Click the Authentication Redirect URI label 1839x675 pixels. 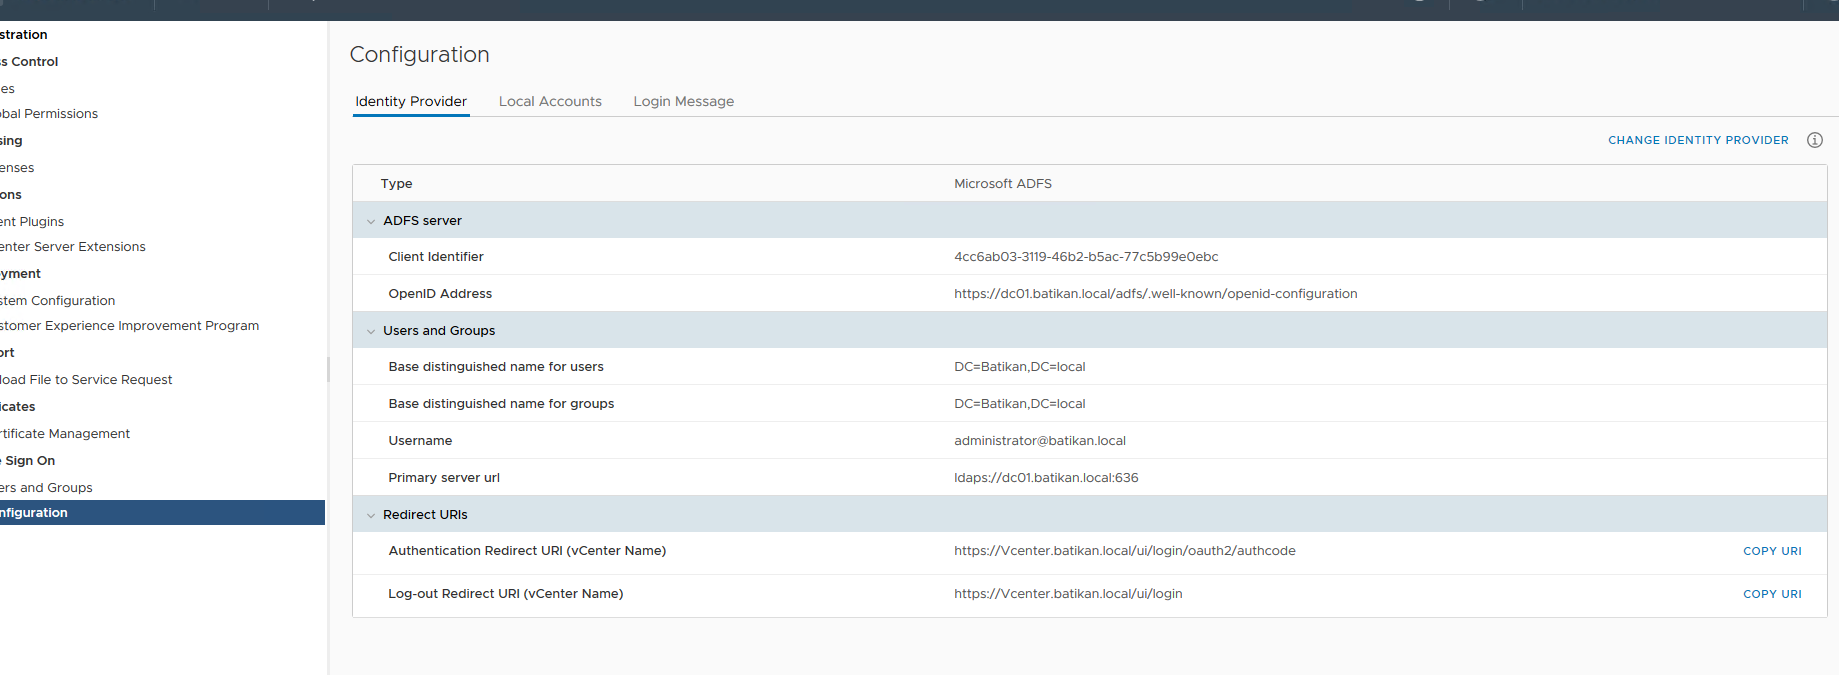[x=527, y=551]
